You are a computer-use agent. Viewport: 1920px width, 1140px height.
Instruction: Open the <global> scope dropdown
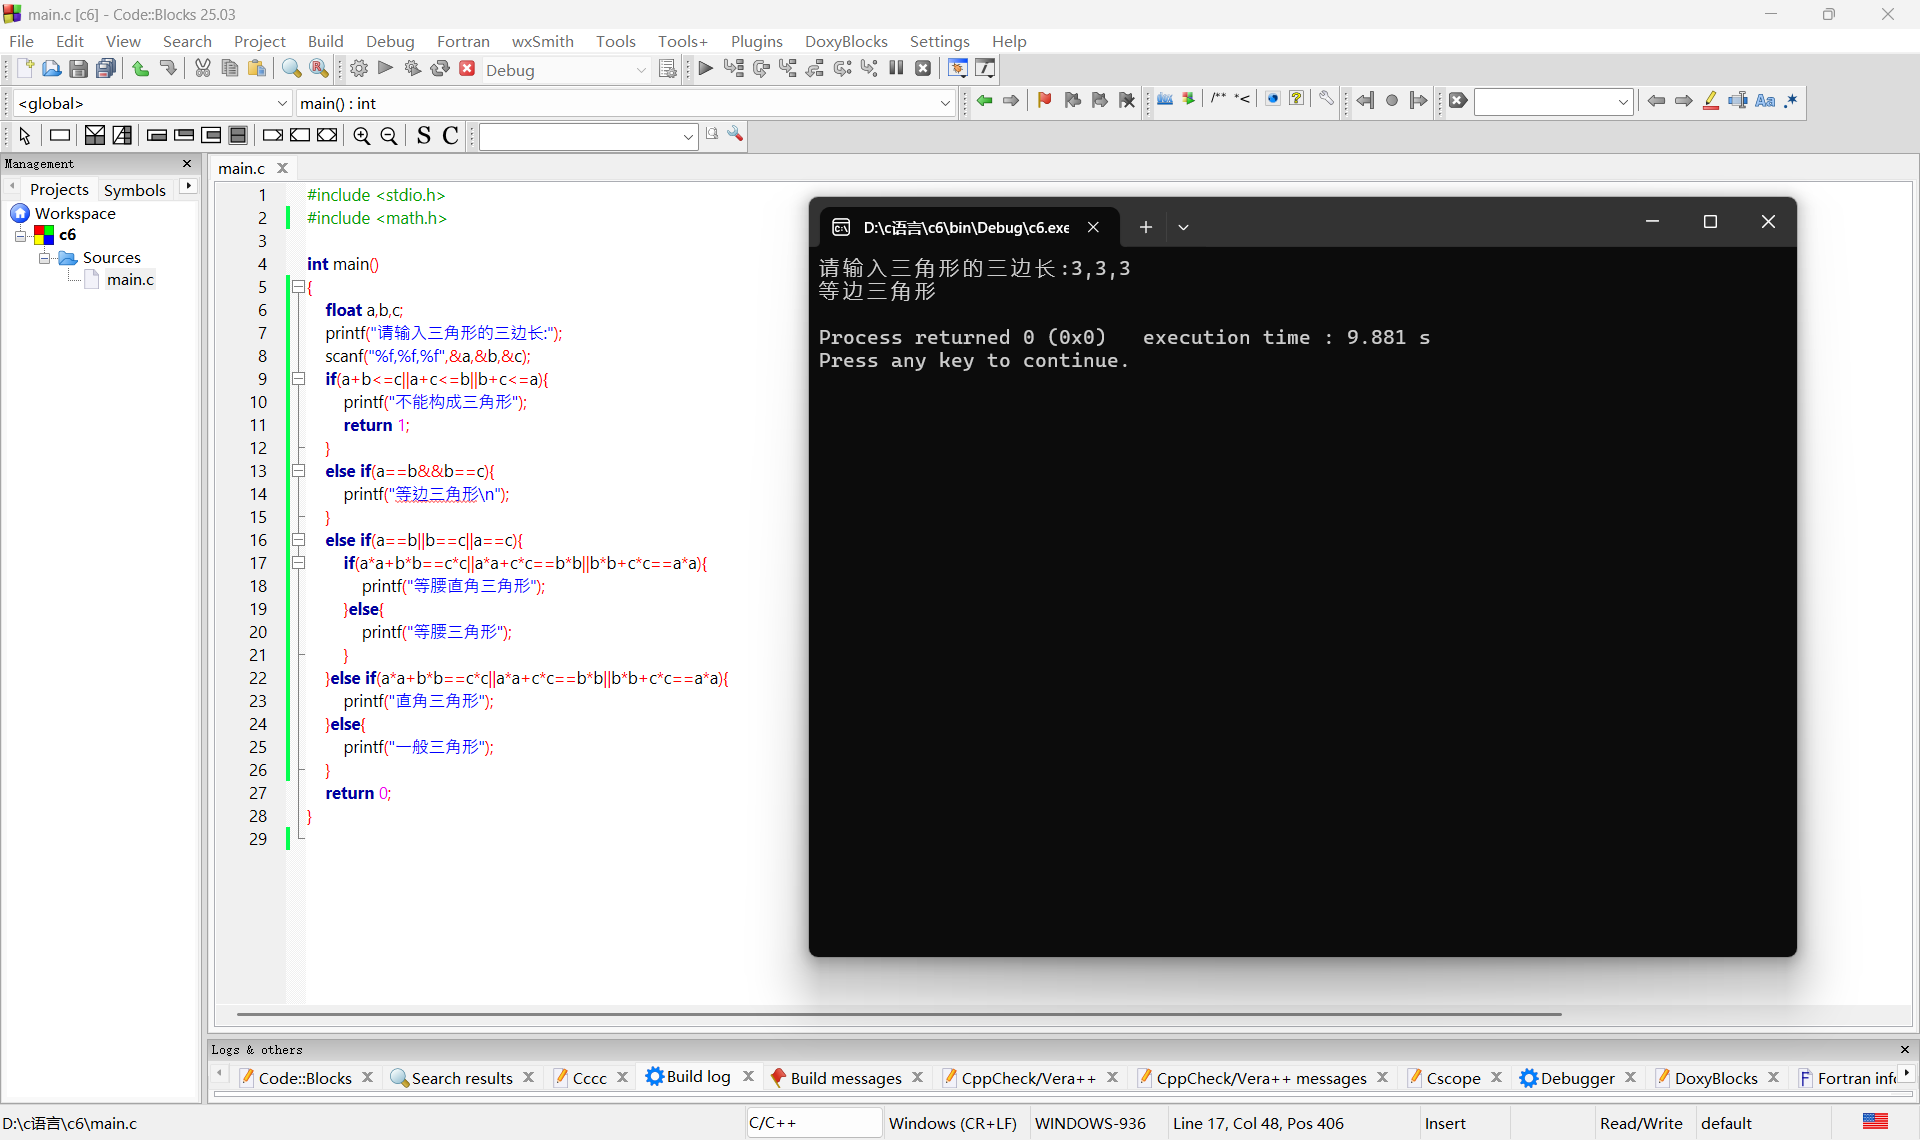[282, 103]
